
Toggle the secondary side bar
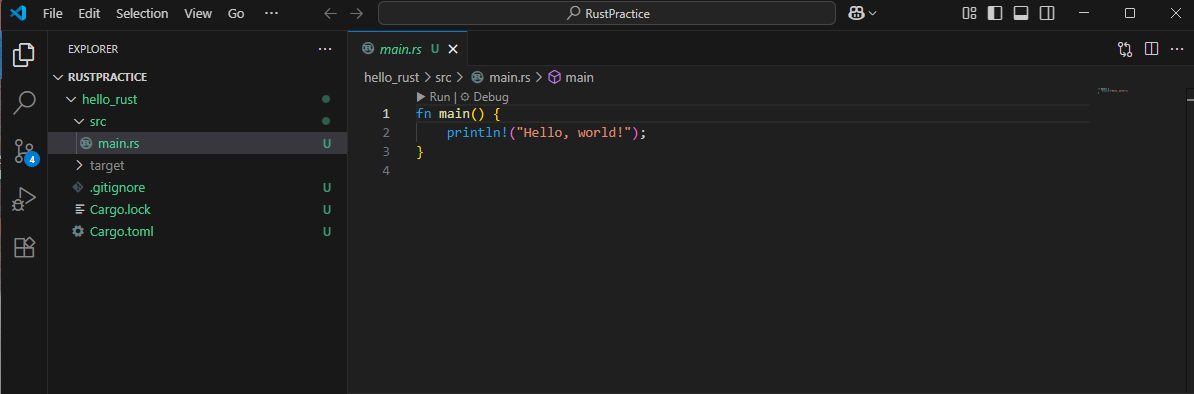click(x=1047, y=13)
